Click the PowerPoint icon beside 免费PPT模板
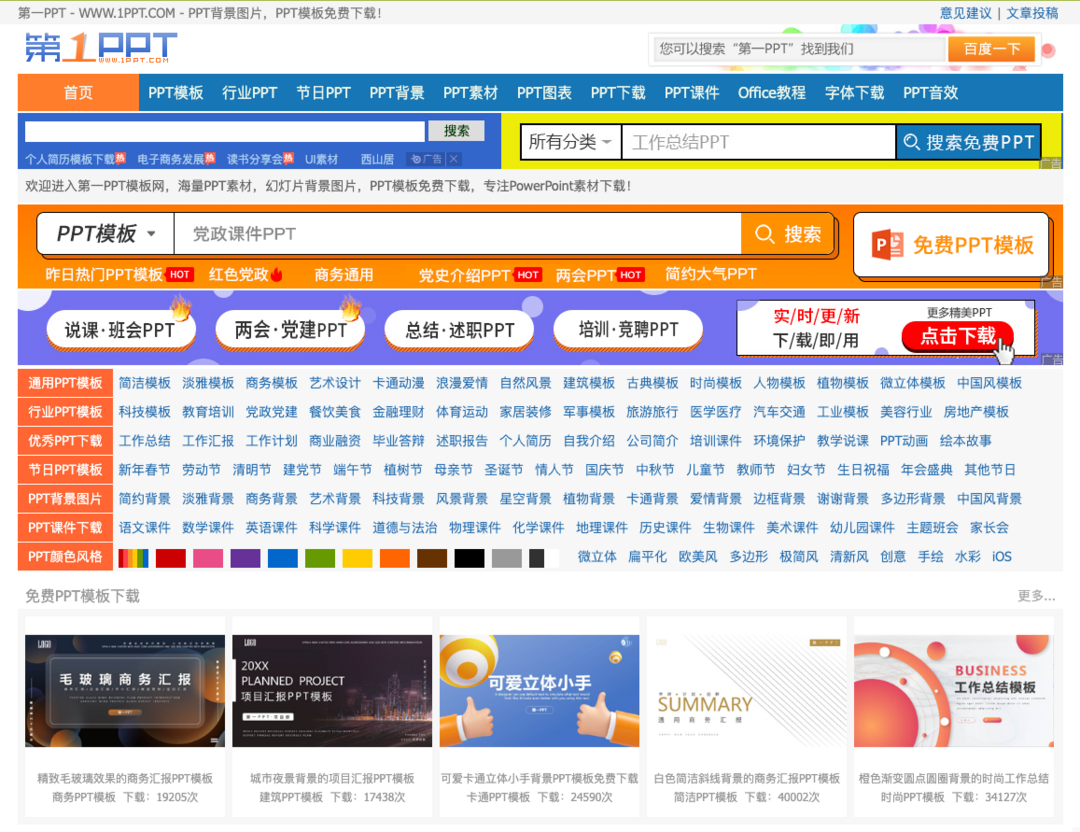The width and height of the screenshot is (1080, 832). [888, 245]
